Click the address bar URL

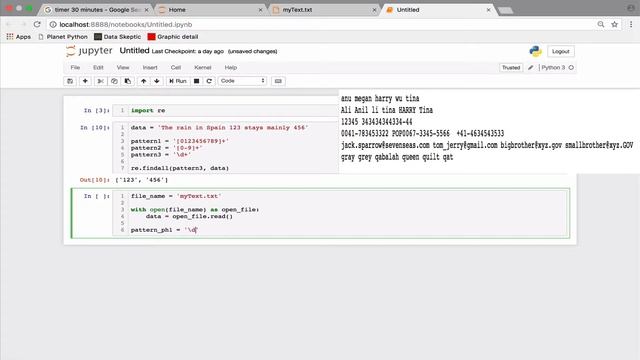coord(126,24)
